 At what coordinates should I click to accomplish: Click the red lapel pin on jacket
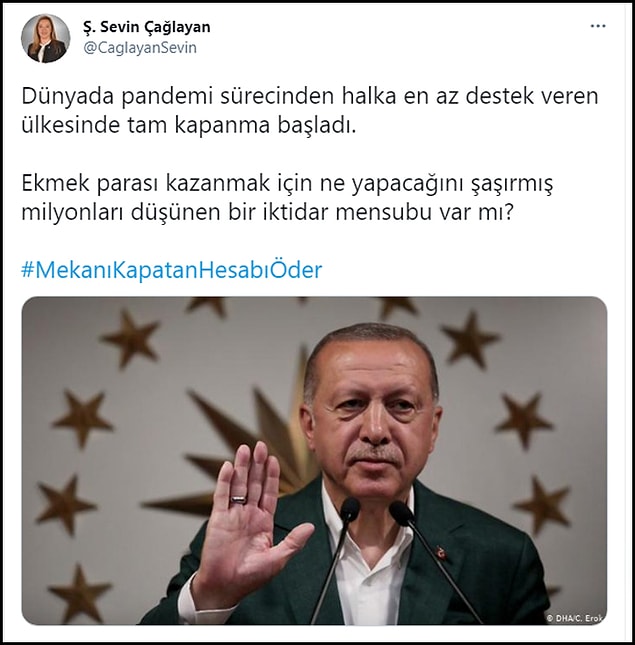[442, 552]
